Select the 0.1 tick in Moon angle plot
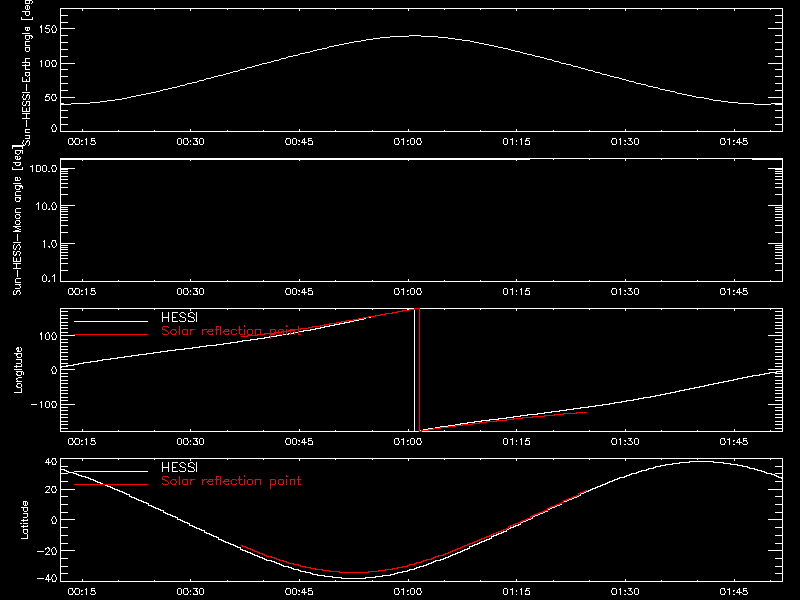 49,278
